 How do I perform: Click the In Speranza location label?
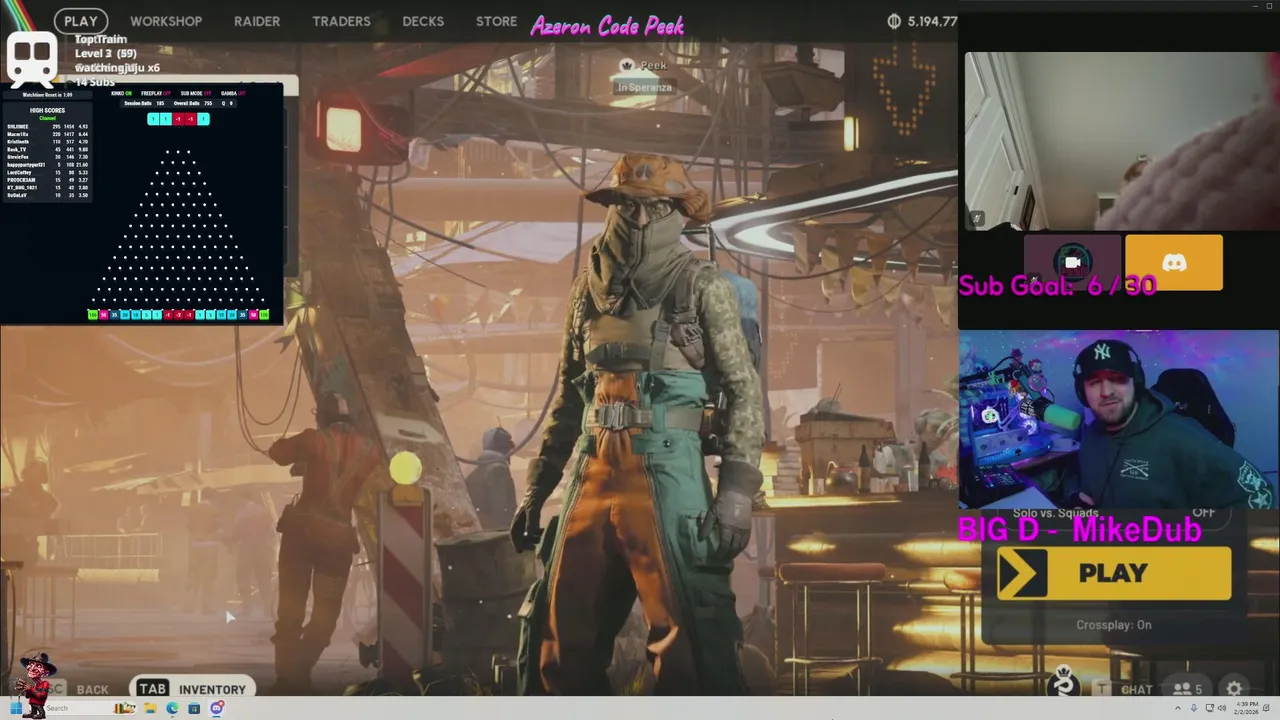pos(645,87)
